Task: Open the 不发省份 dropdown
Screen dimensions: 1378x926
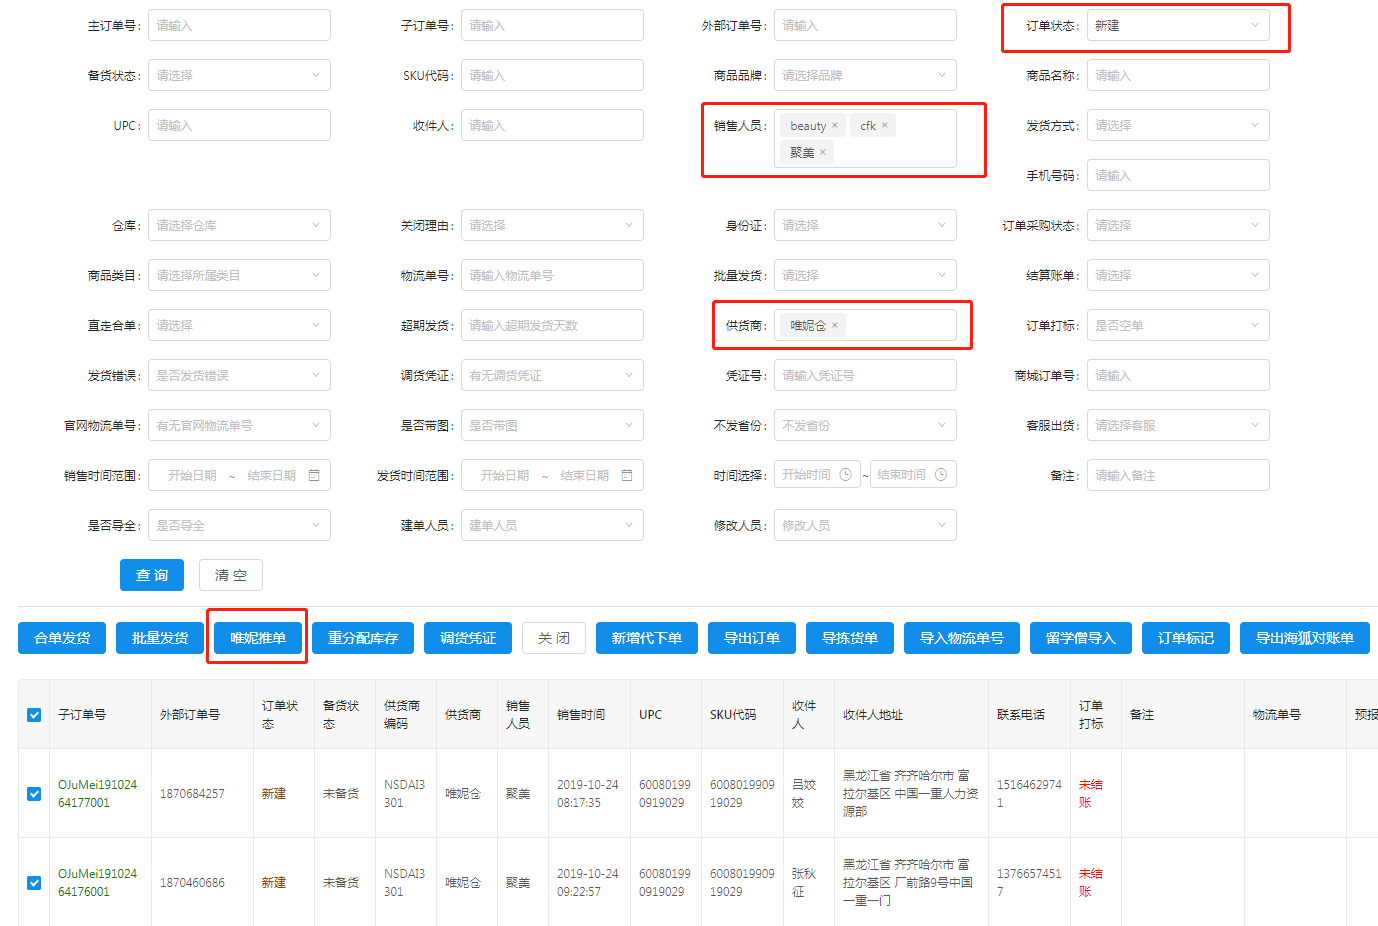Action: [865, 425]
